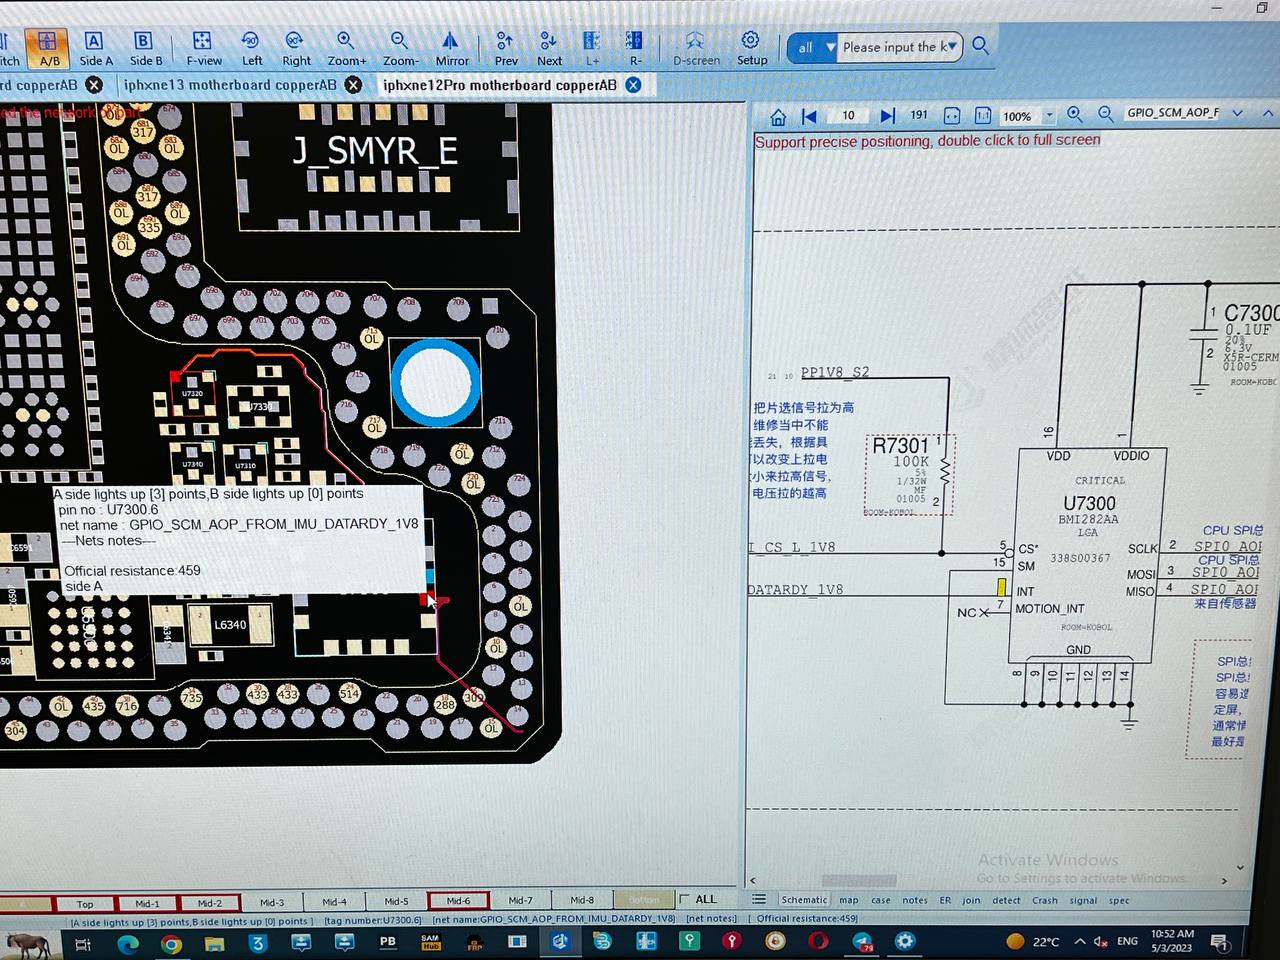Click the L+ toolbar icon
The width and height of the screenshot is (1280, 960).
pos(592,48)
